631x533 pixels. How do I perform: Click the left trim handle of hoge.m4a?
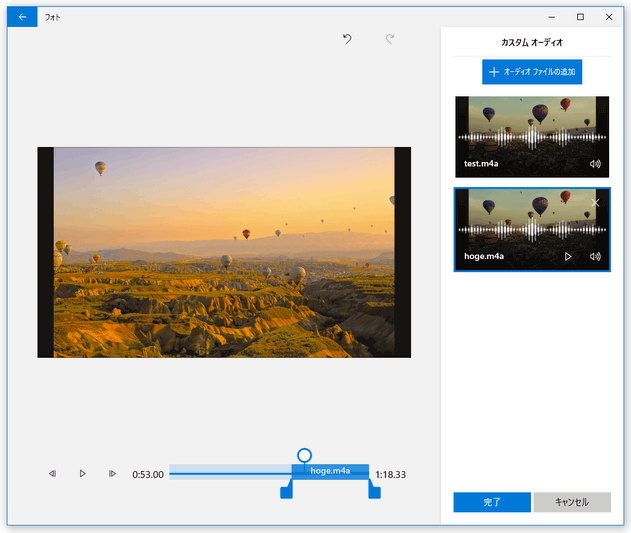click(x=286, y=491)
